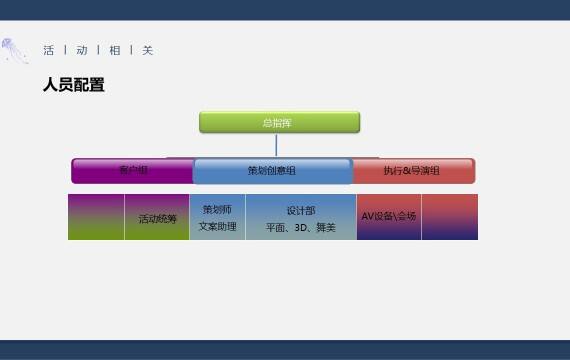570x360 pixels.
Task: Click the AV设备\会场 cell
Action: coord(389,217)
